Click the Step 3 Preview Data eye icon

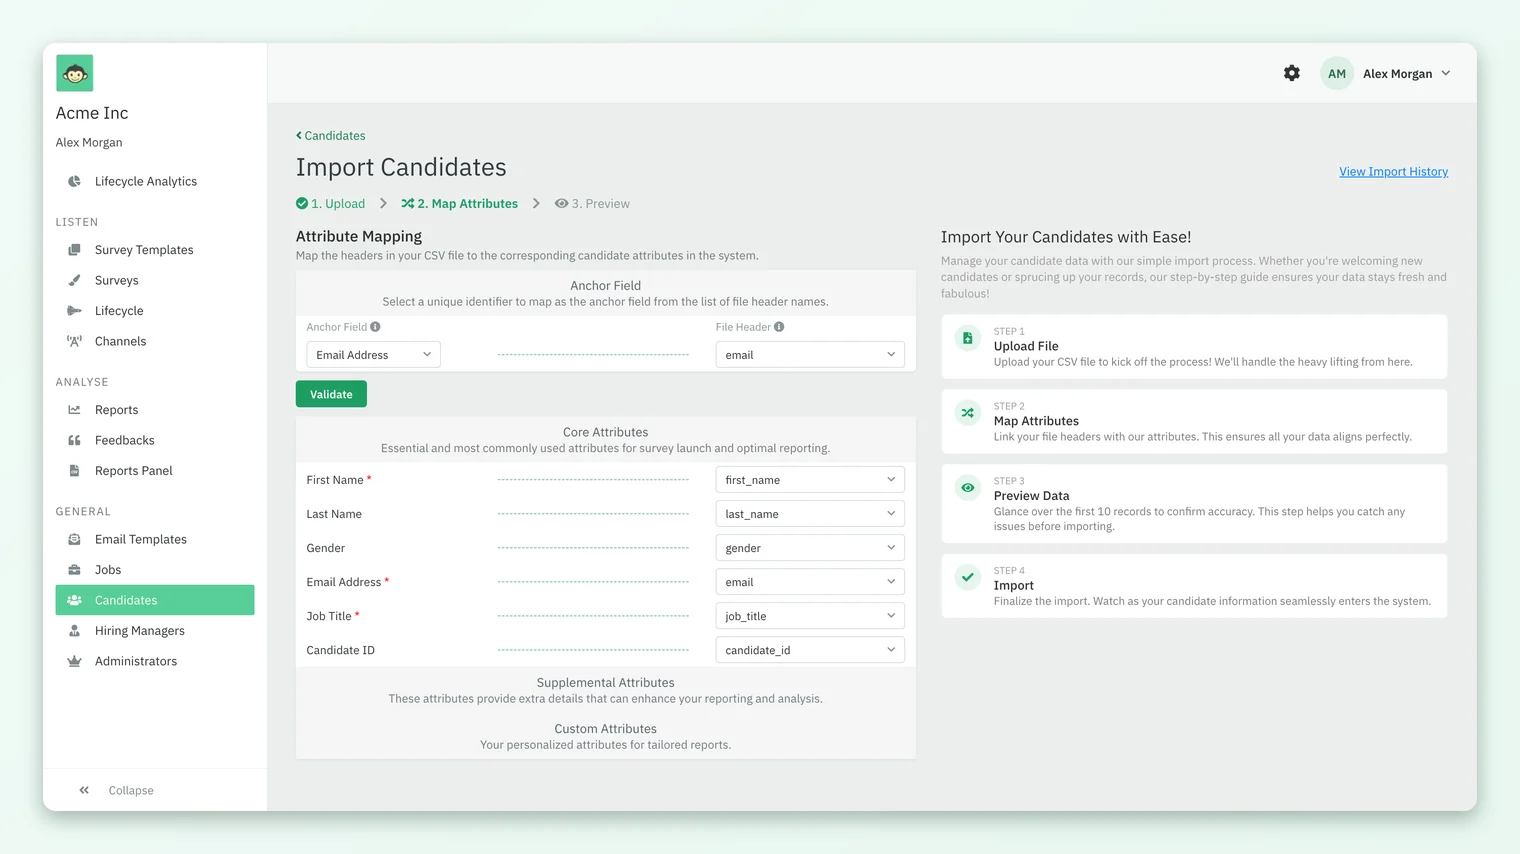tap(967, 488)
